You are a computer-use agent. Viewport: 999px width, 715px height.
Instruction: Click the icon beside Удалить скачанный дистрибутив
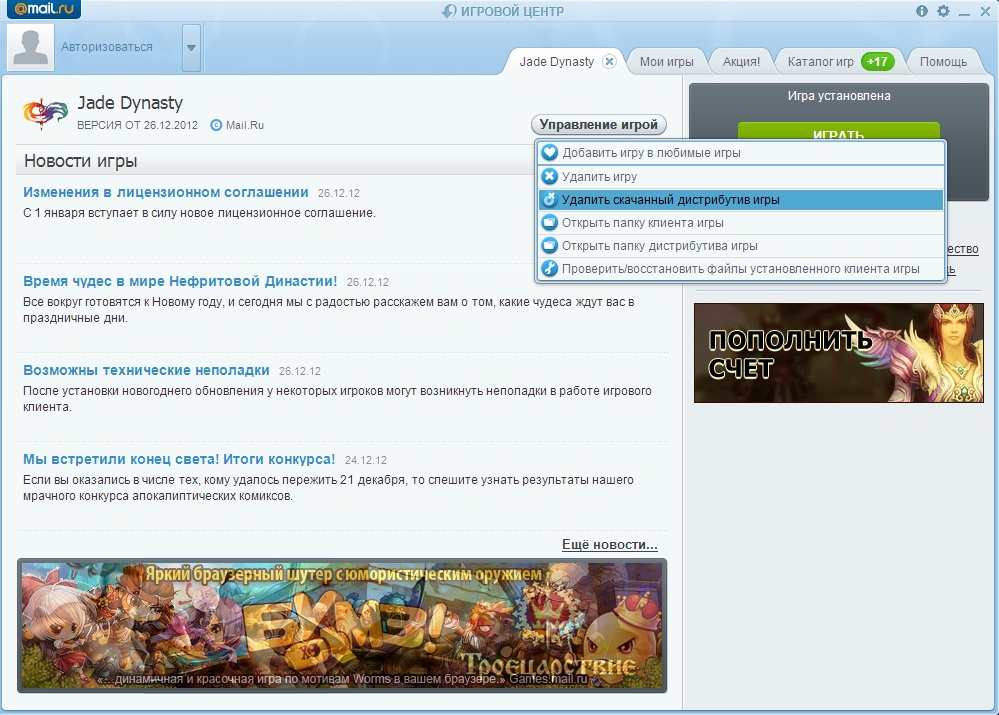[549, 199]
